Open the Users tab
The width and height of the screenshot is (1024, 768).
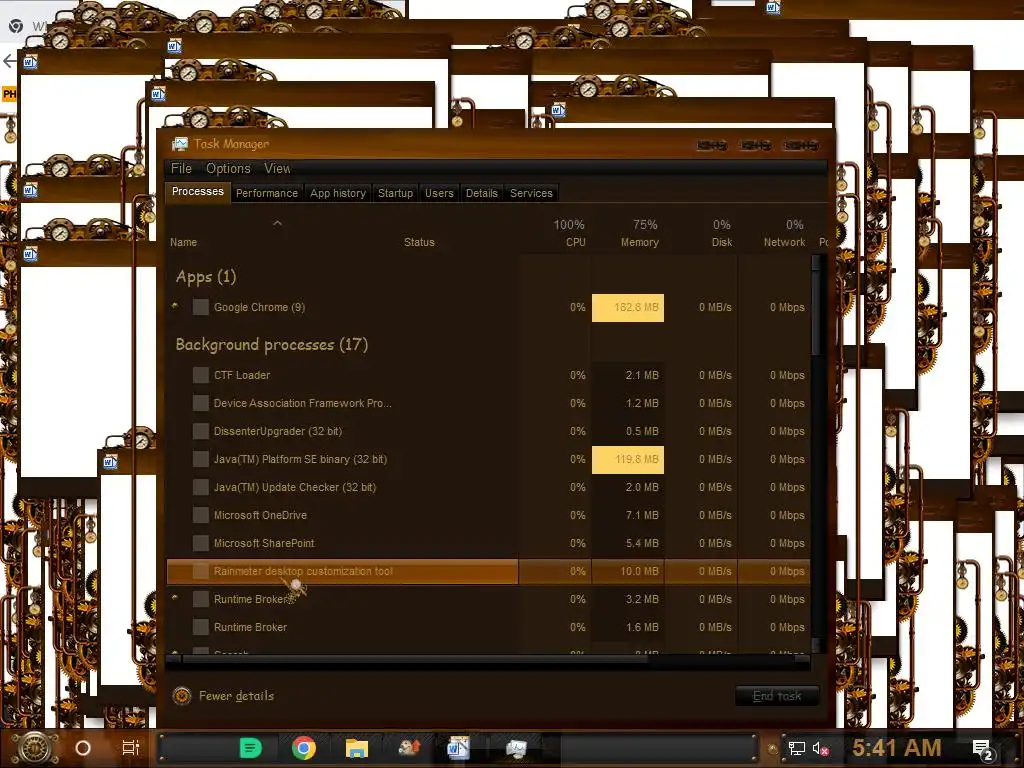tap(439, 193)
